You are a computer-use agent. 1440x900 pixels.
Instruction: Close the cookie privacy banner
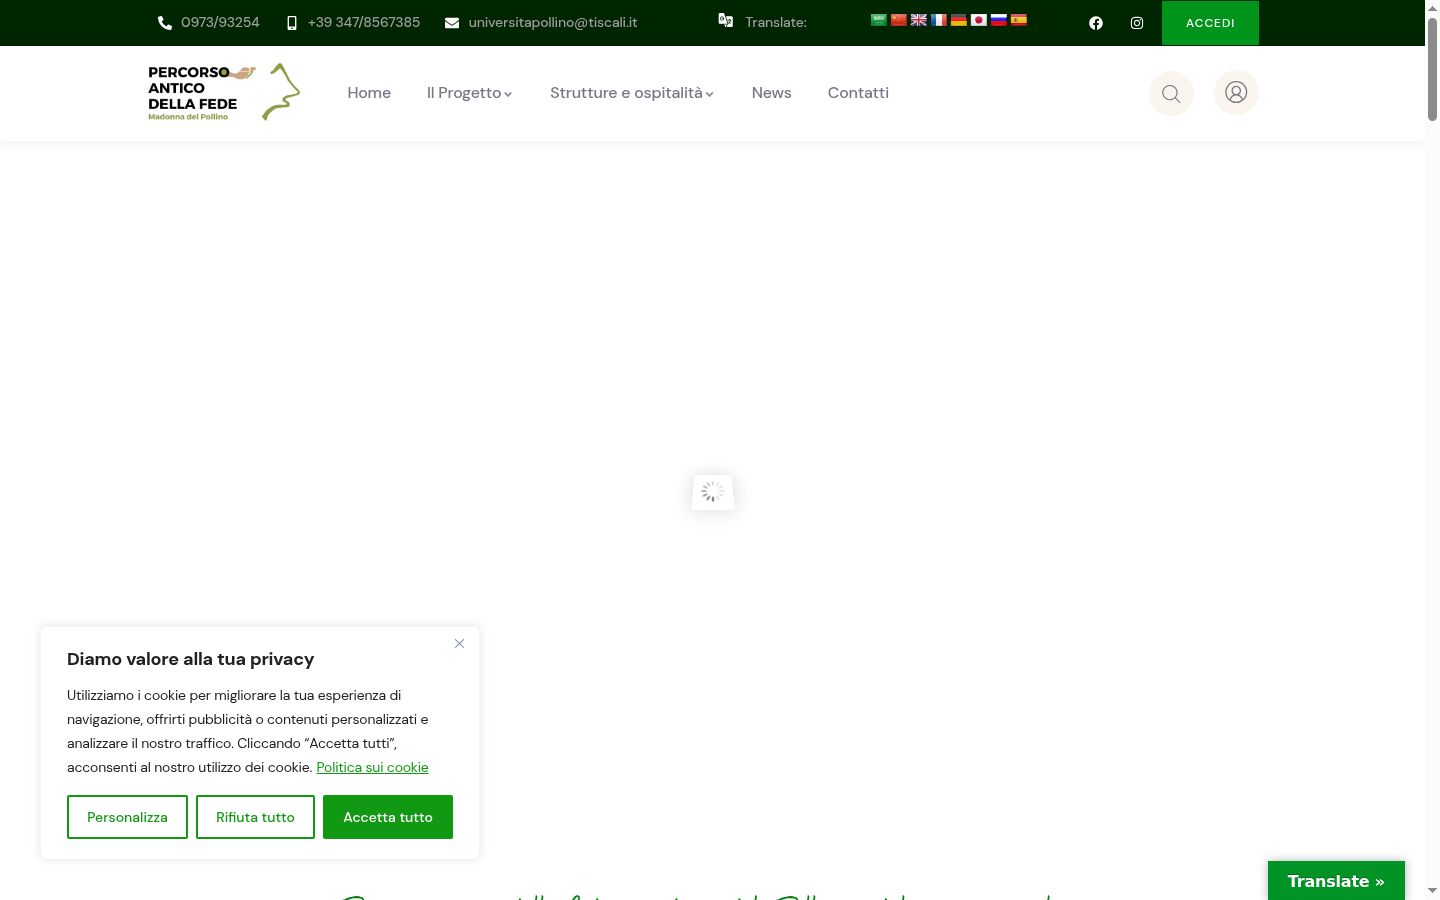(459, 643)
